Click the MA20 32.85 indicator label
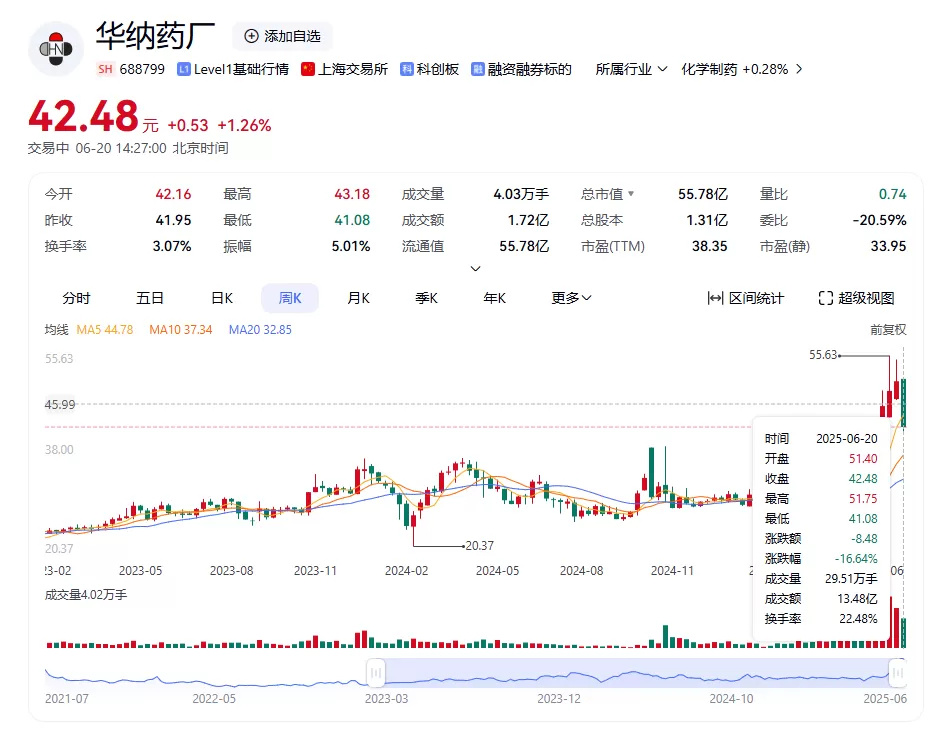This screenshot has height=732, width=939. [x=260, y=329]
